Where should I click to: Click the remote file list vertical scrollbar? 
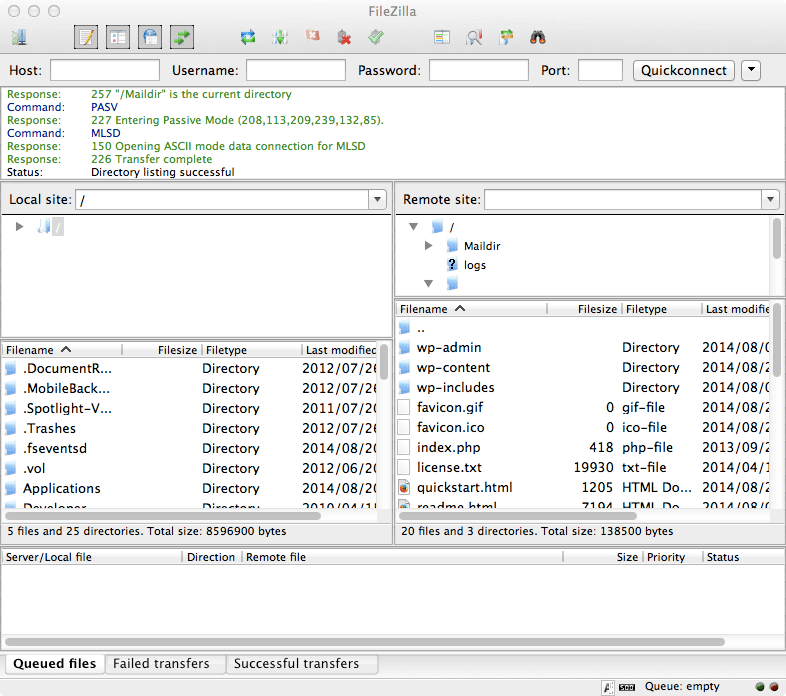pyautogui.click(x=776, y=339)
